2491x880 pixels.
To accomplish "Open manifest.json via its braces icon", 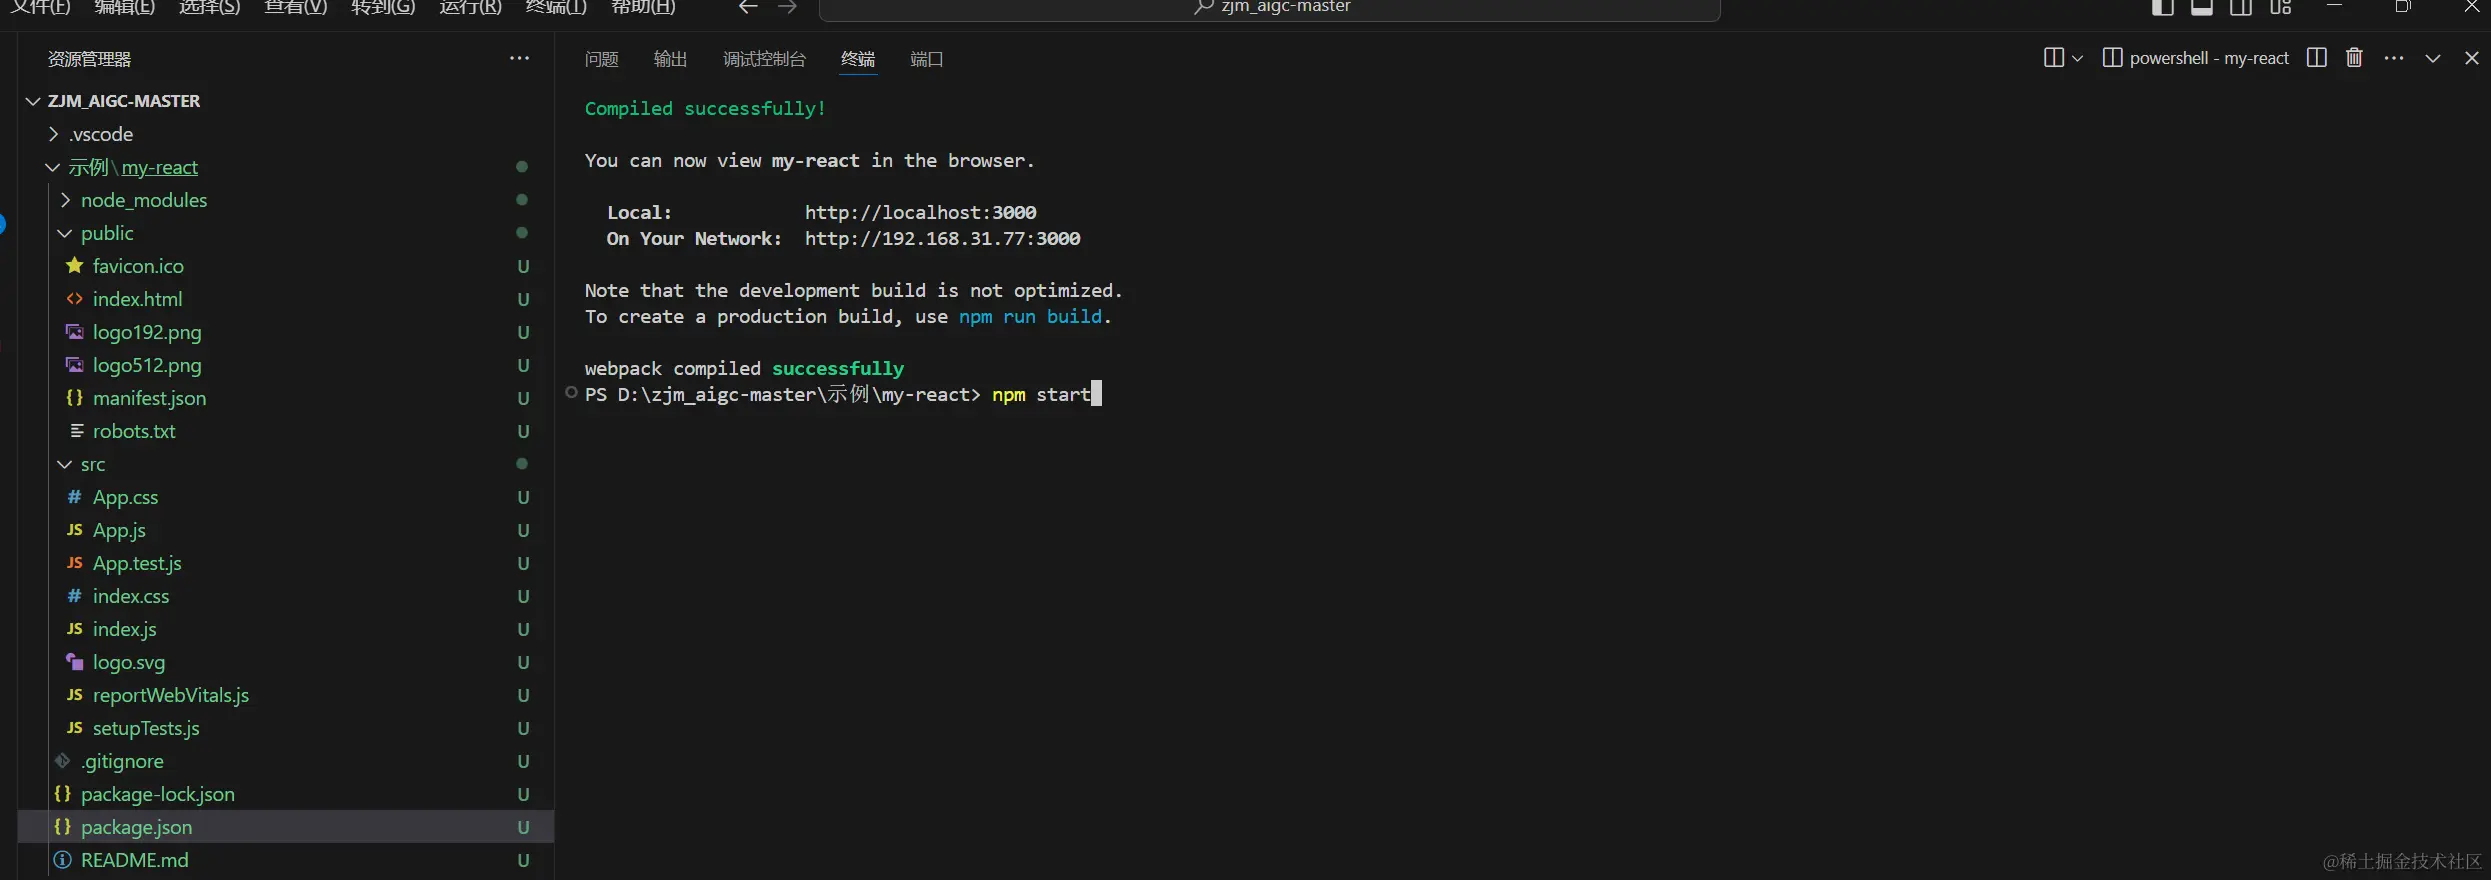I will click(x=74, y=397).
